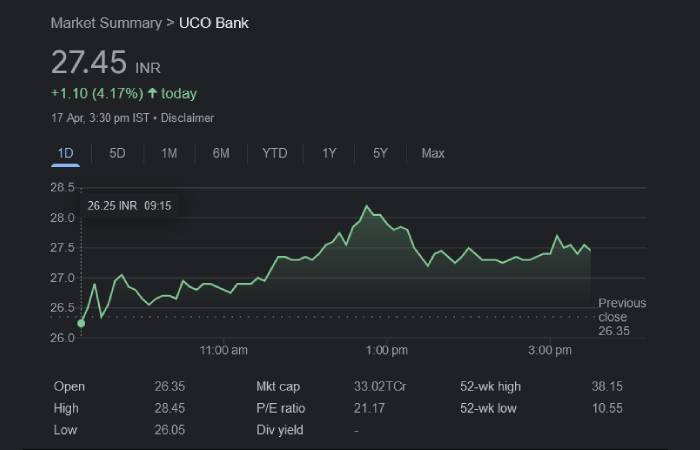Click the High value 28.45
Screen dimensions: 700x450
[170, 408]
